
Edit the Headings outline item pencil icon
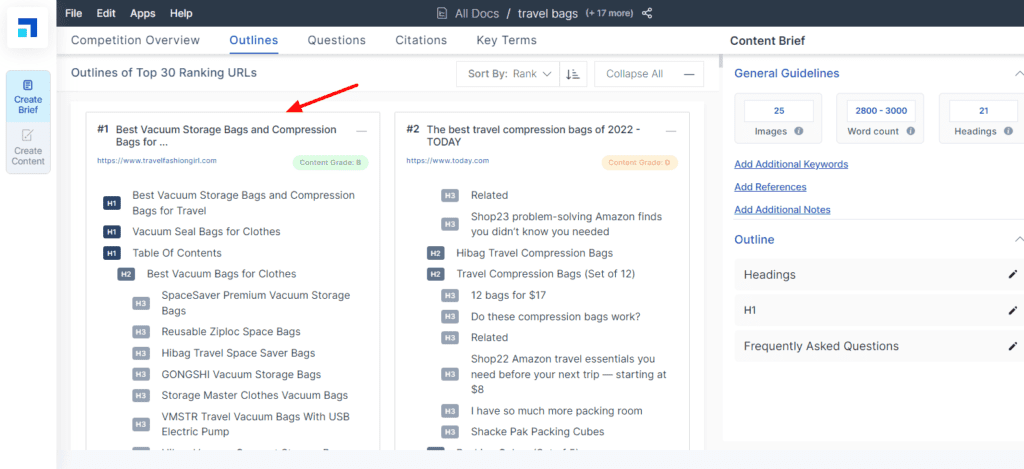point(1012,274)
